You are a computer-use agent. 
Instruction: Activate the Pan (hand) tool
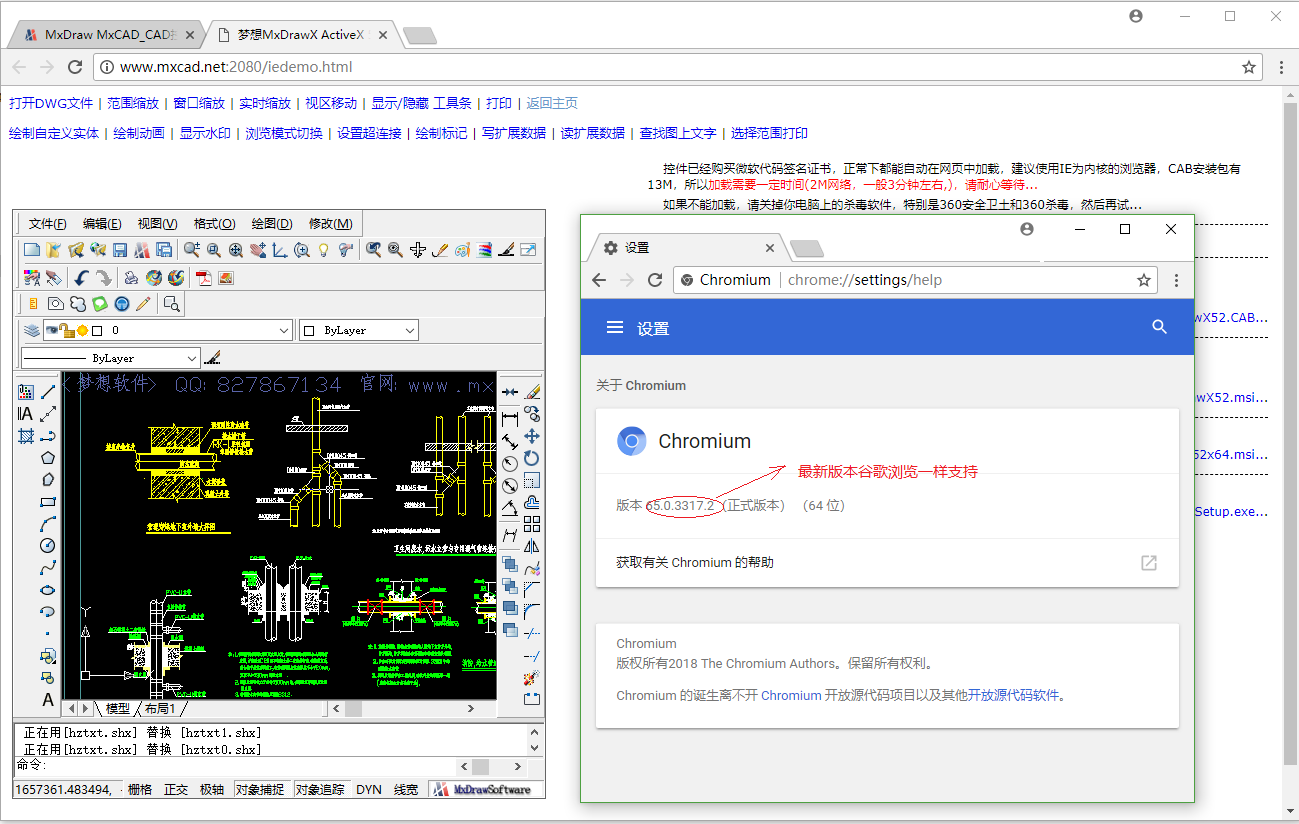(x=258, y=250)
